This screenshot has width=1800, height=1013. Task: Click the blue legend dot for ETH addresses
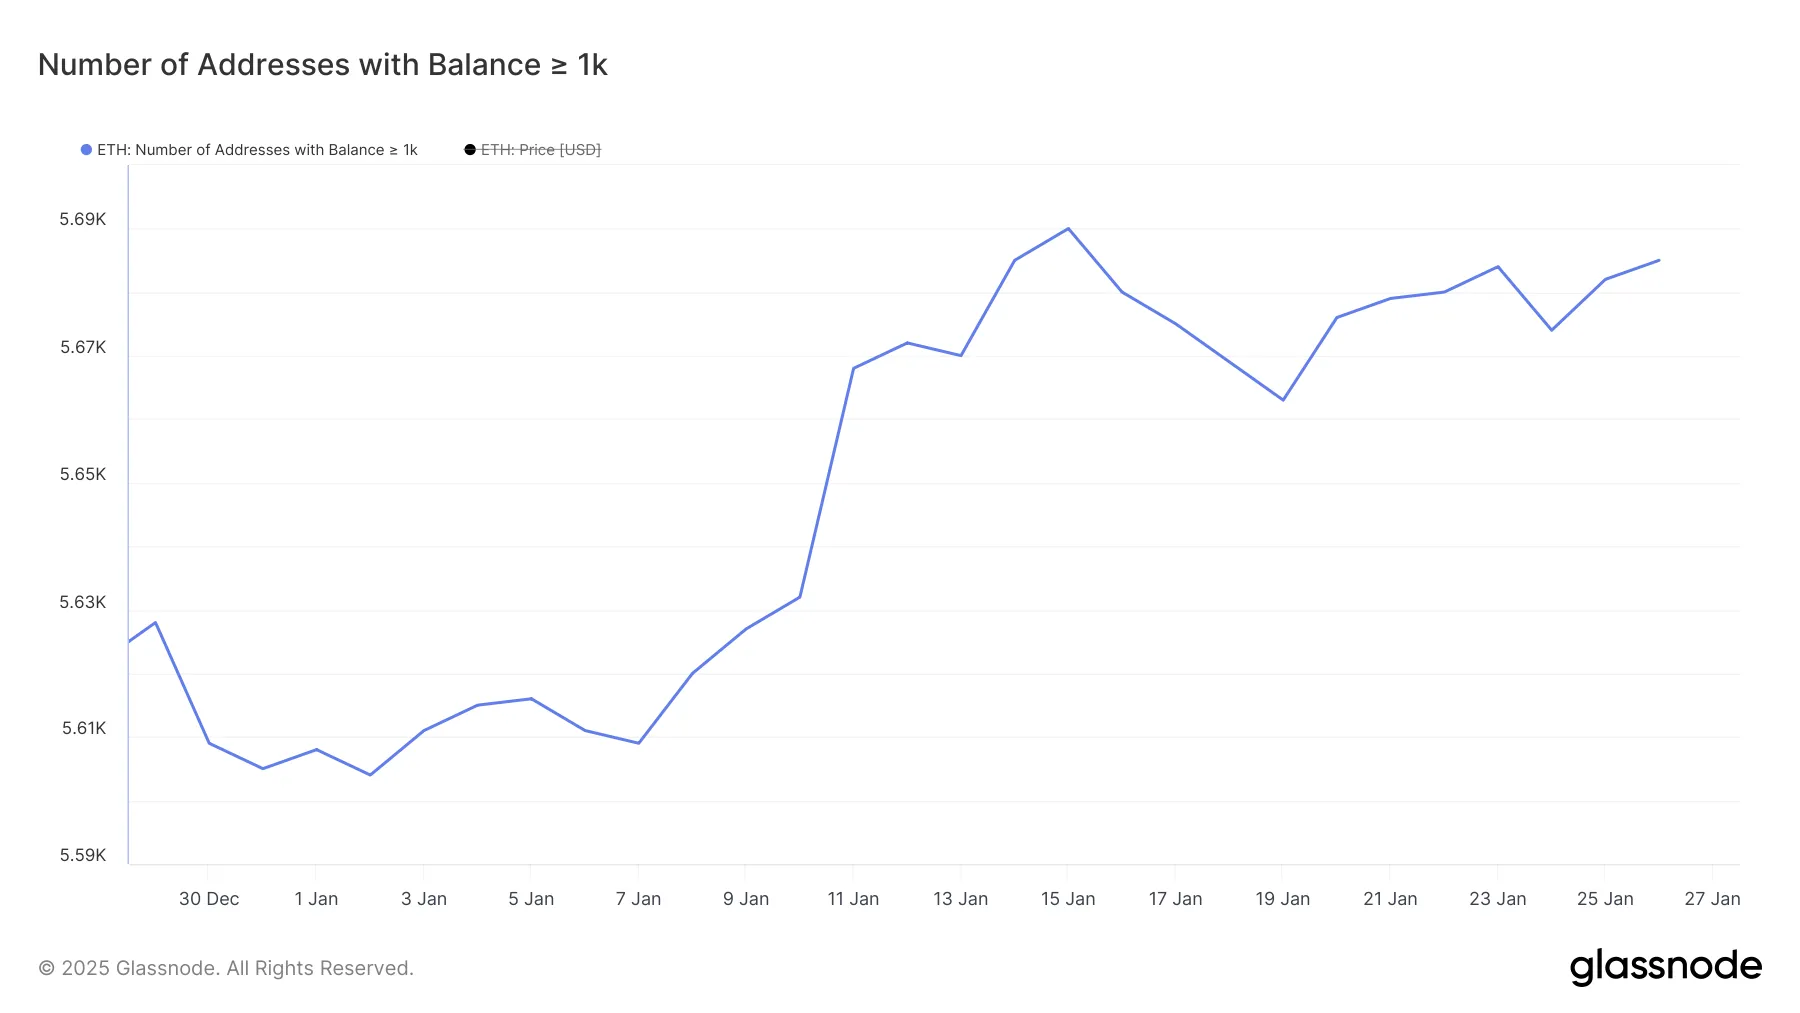pyautogui.click(x=86, y=150)
